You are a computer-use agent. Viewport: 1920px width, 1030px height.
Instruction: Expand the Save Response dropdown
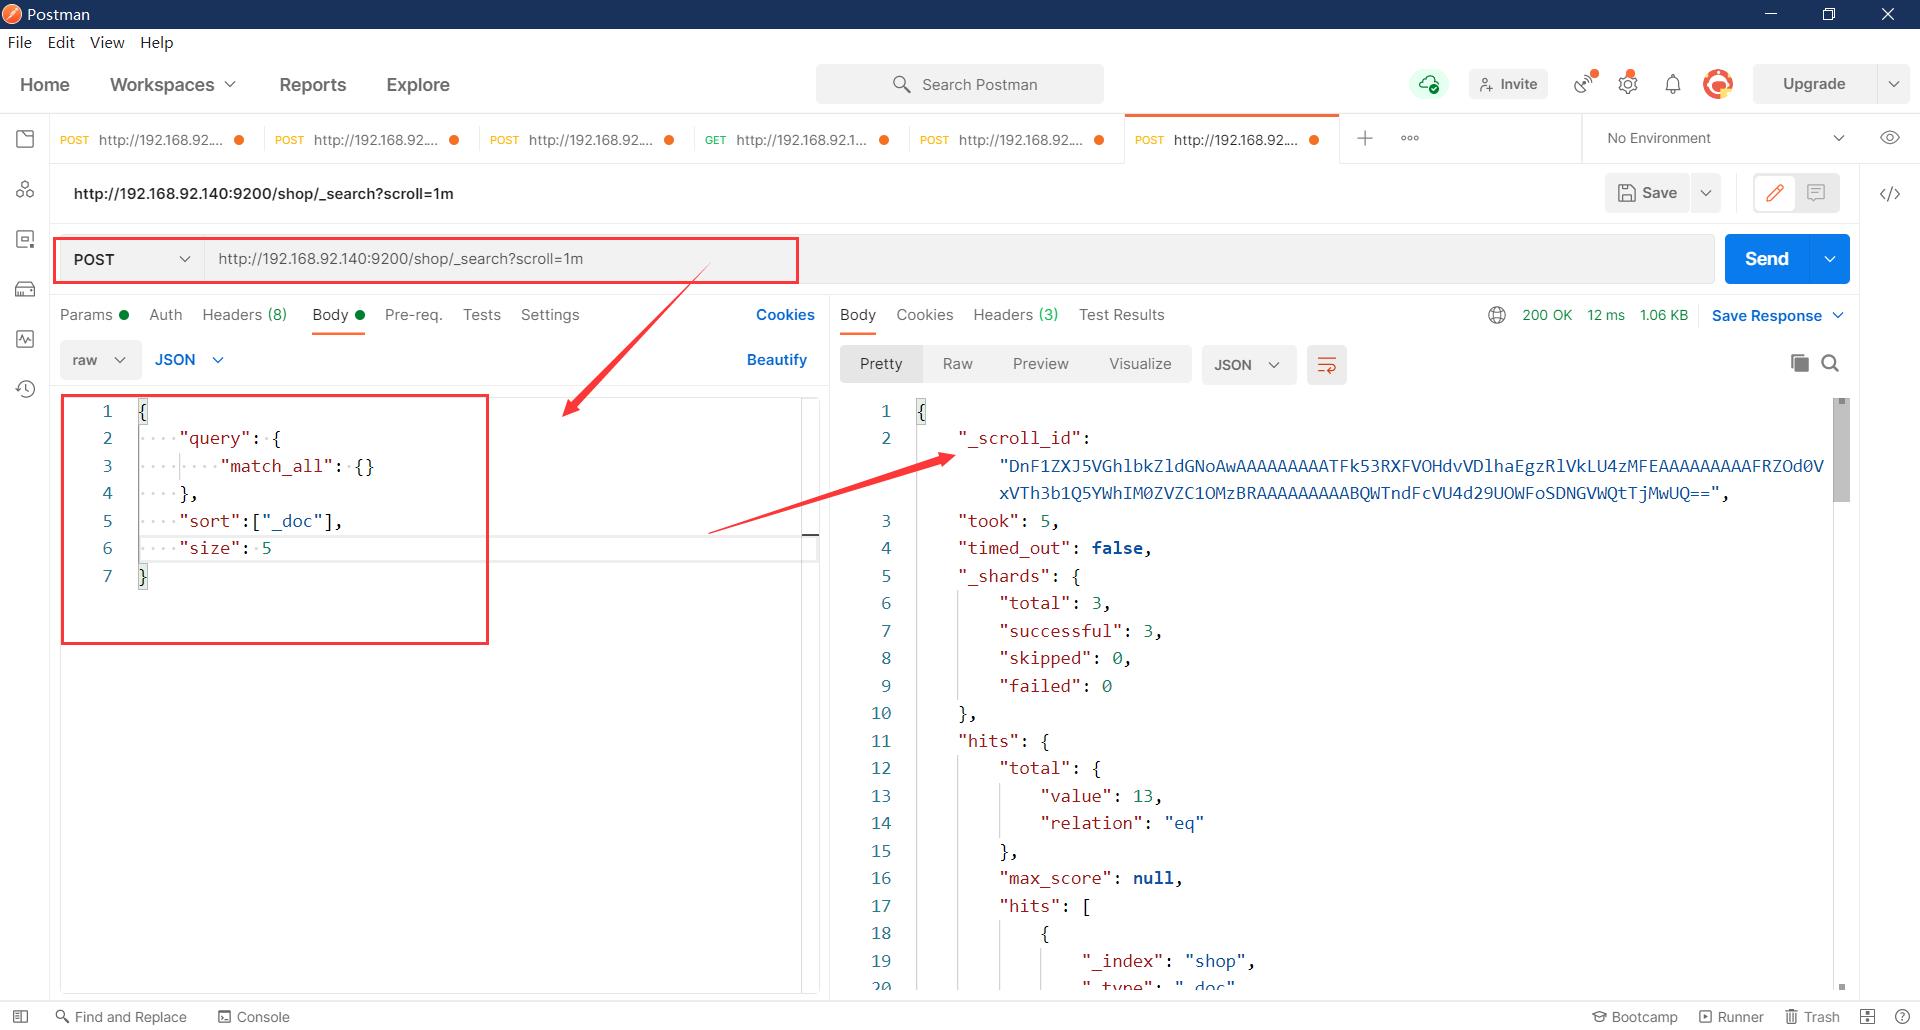(1778, 315)
